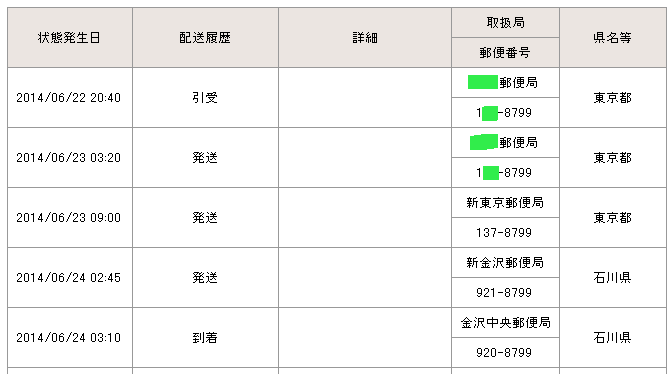Click the 詳細 column header
The image size is (672, 374).
(x=365, y=38)
